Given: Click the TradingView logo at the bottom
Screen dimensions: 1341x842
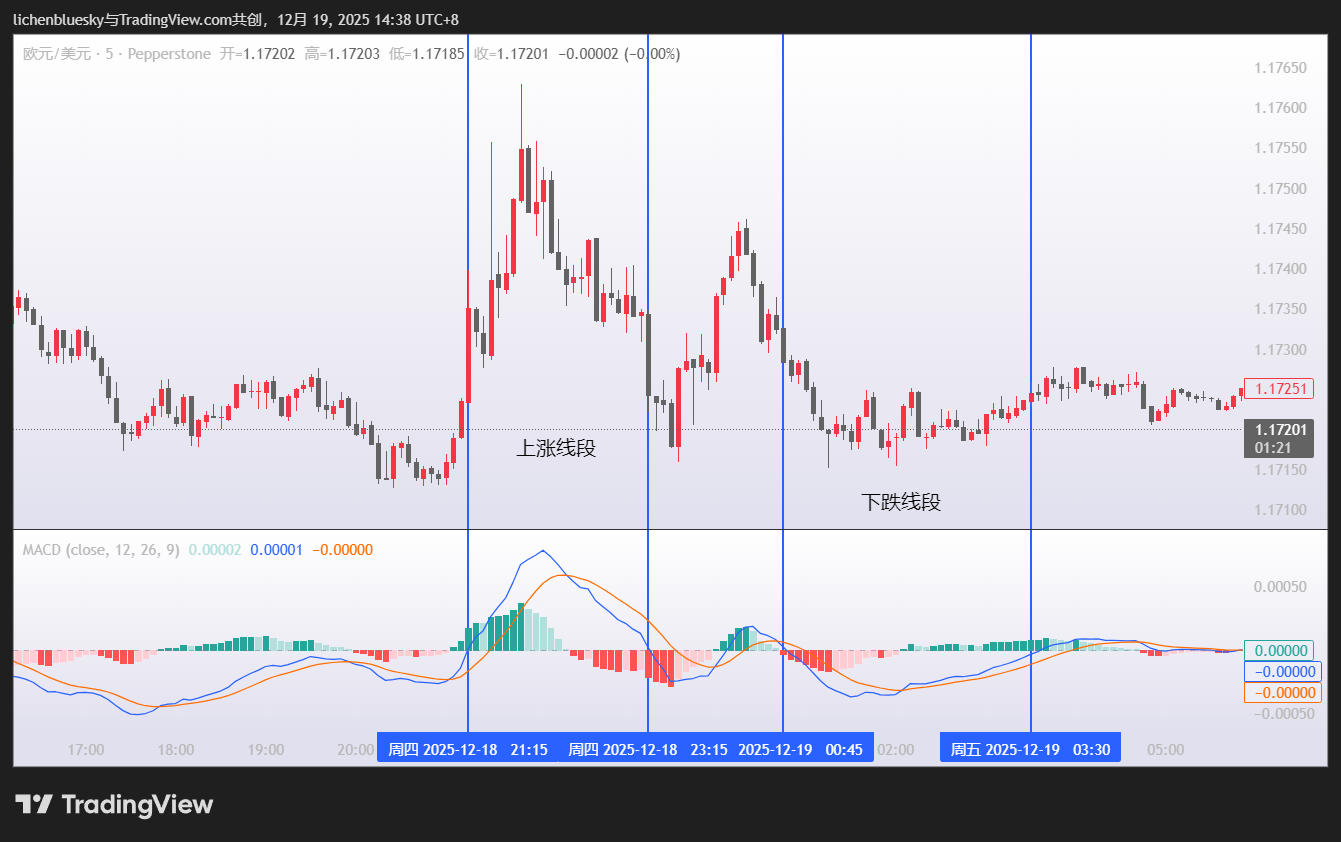Looking at the screenshot, I should coord(114,804).
